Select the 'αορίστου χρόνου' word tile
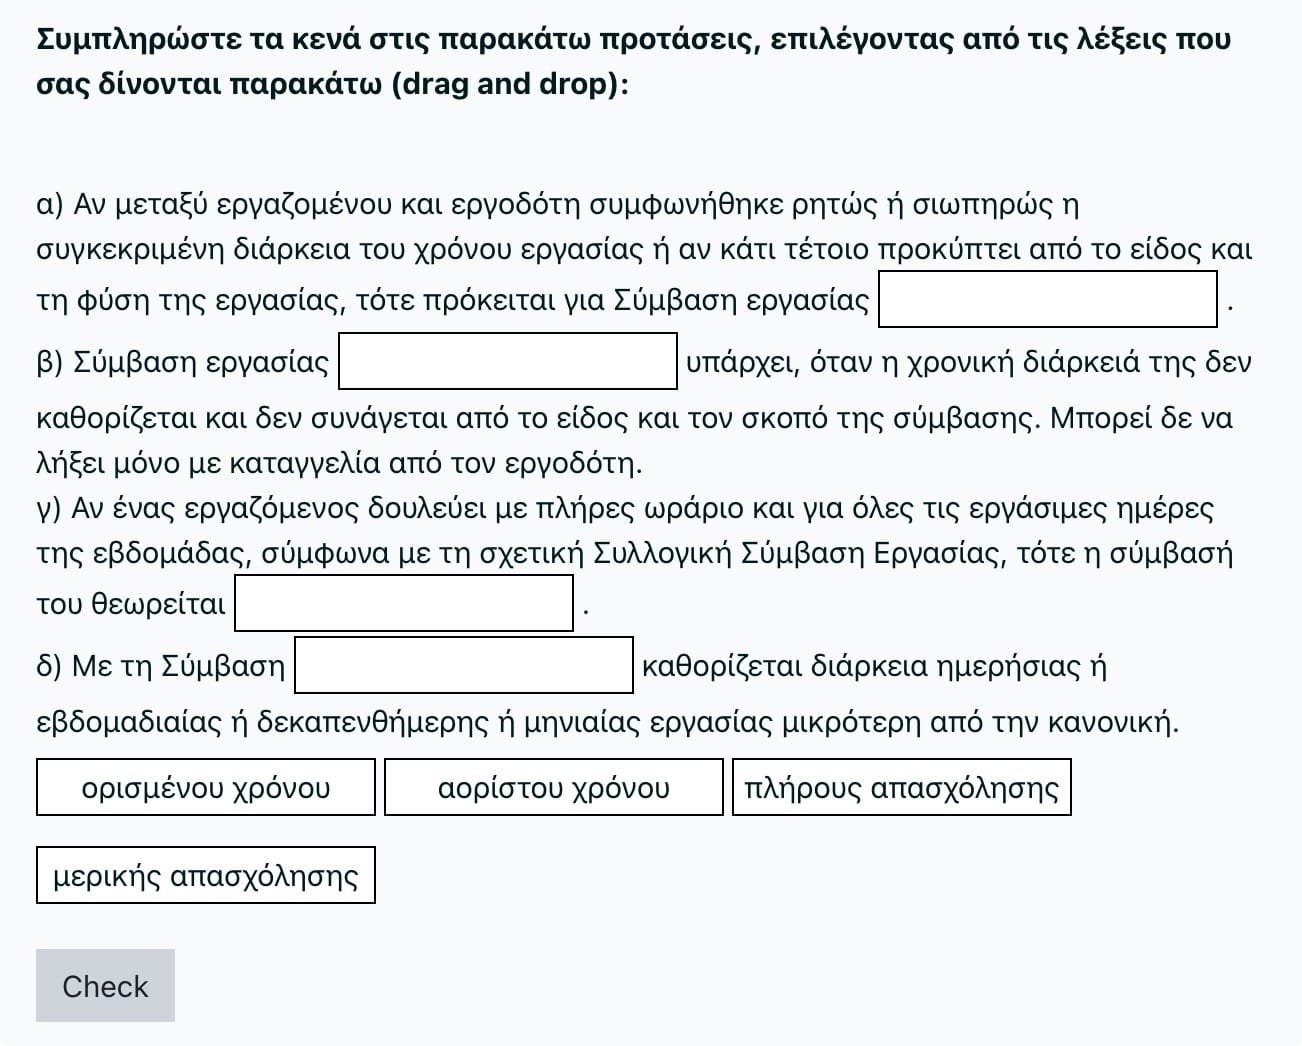The width and height of the screenshot is (1302, 1046). (x=554, y=788)
